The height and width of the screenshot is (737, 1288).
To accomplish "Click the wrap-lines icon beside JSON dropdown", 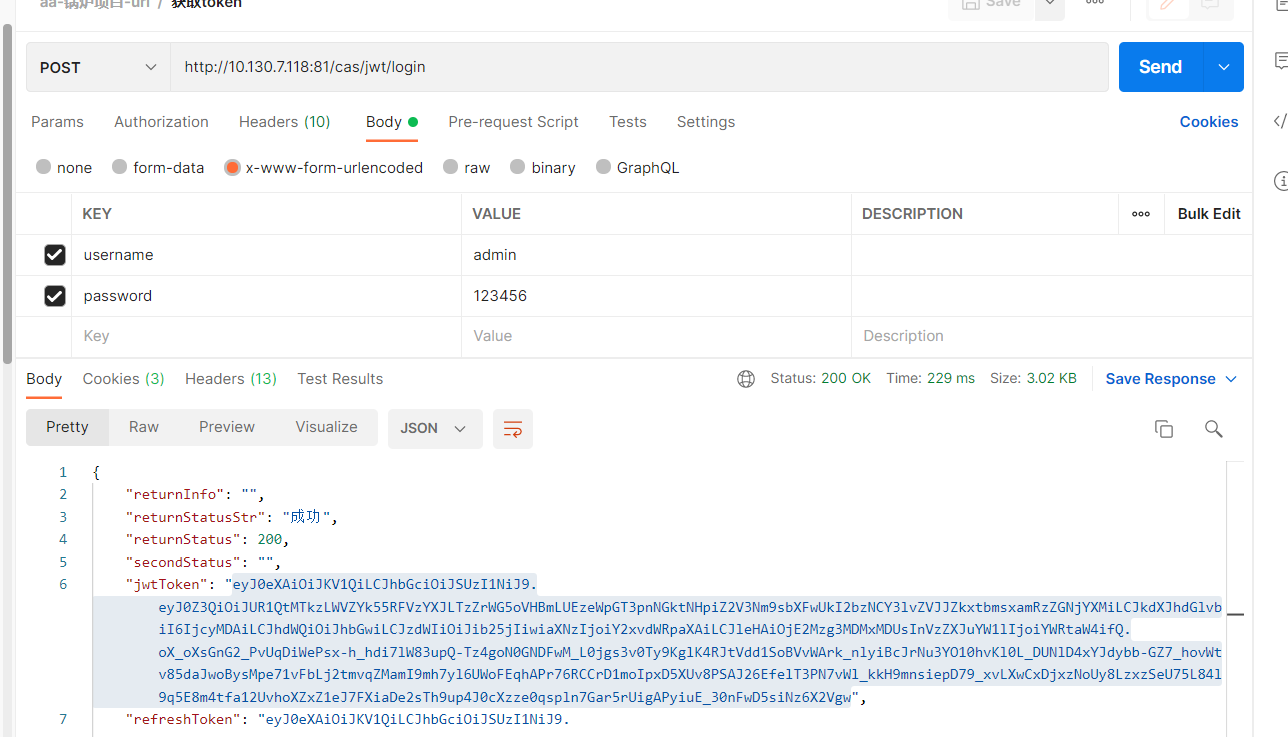I will pos(512,428).
